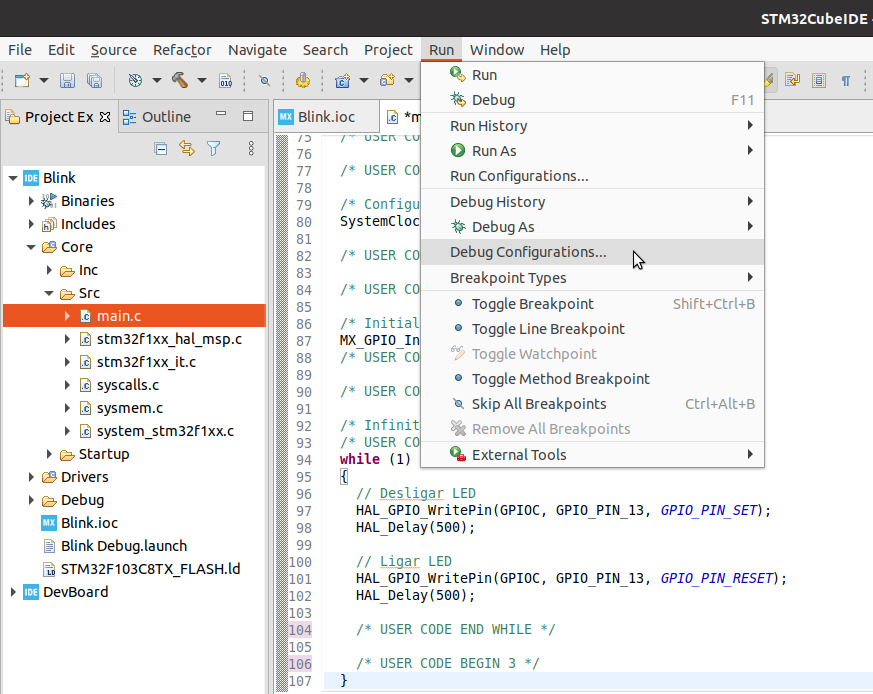Click the bug icon beside Debug As
The height and width of the screenshot is (694, 873).
point(458,226)
